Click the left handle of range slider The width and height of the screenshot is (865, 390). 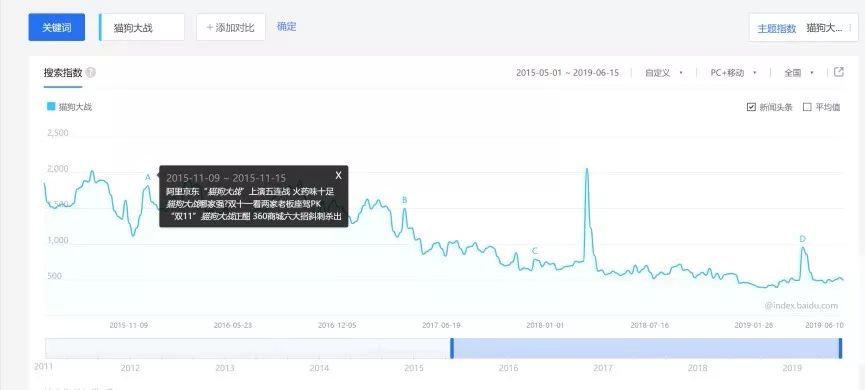point(452,348)
